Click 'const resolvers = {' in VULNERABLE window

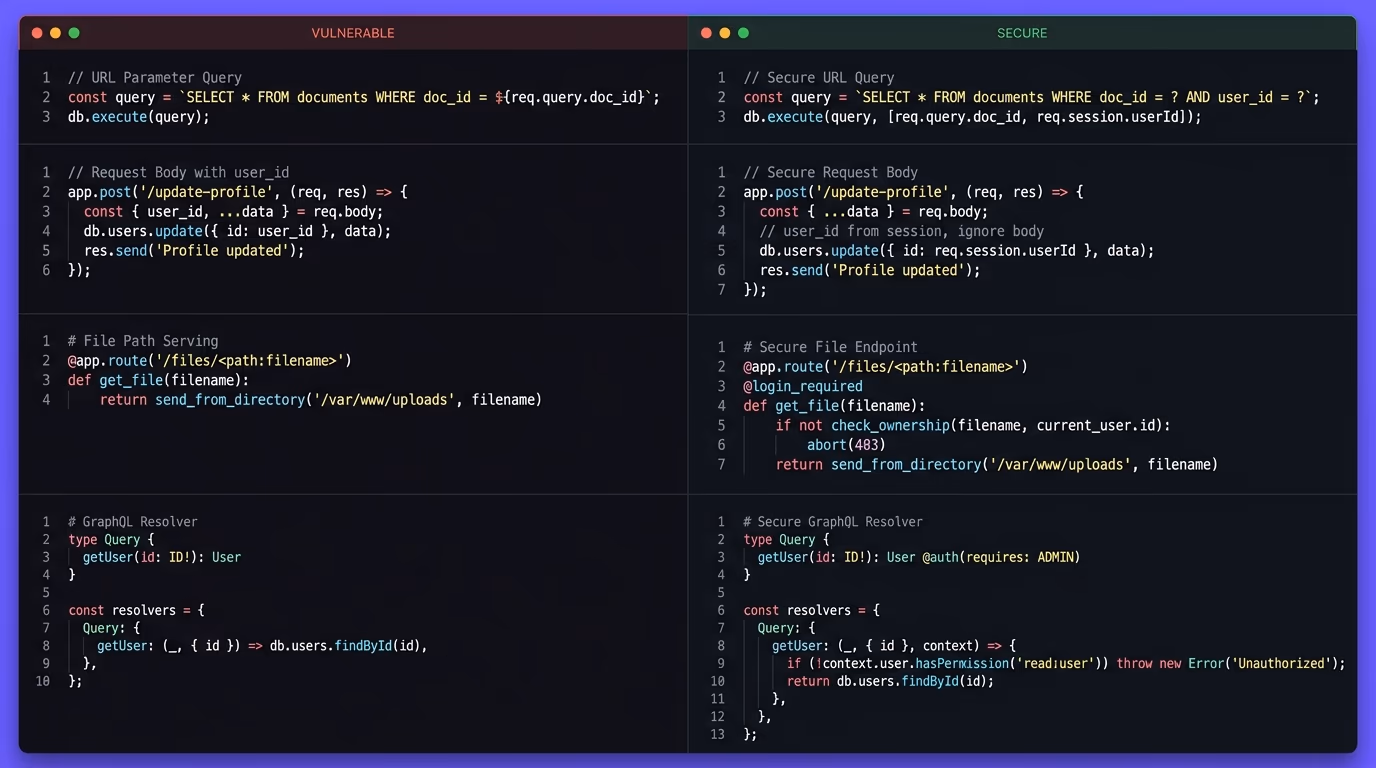click(136, 610)
